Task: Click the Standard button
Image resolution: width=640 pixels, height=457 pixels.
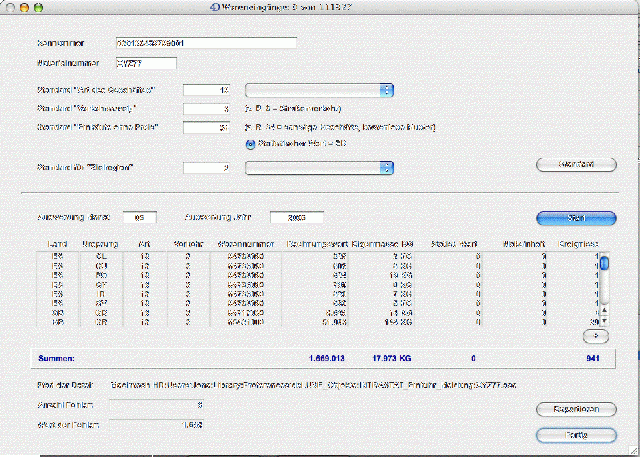Action: coord(575,163)
